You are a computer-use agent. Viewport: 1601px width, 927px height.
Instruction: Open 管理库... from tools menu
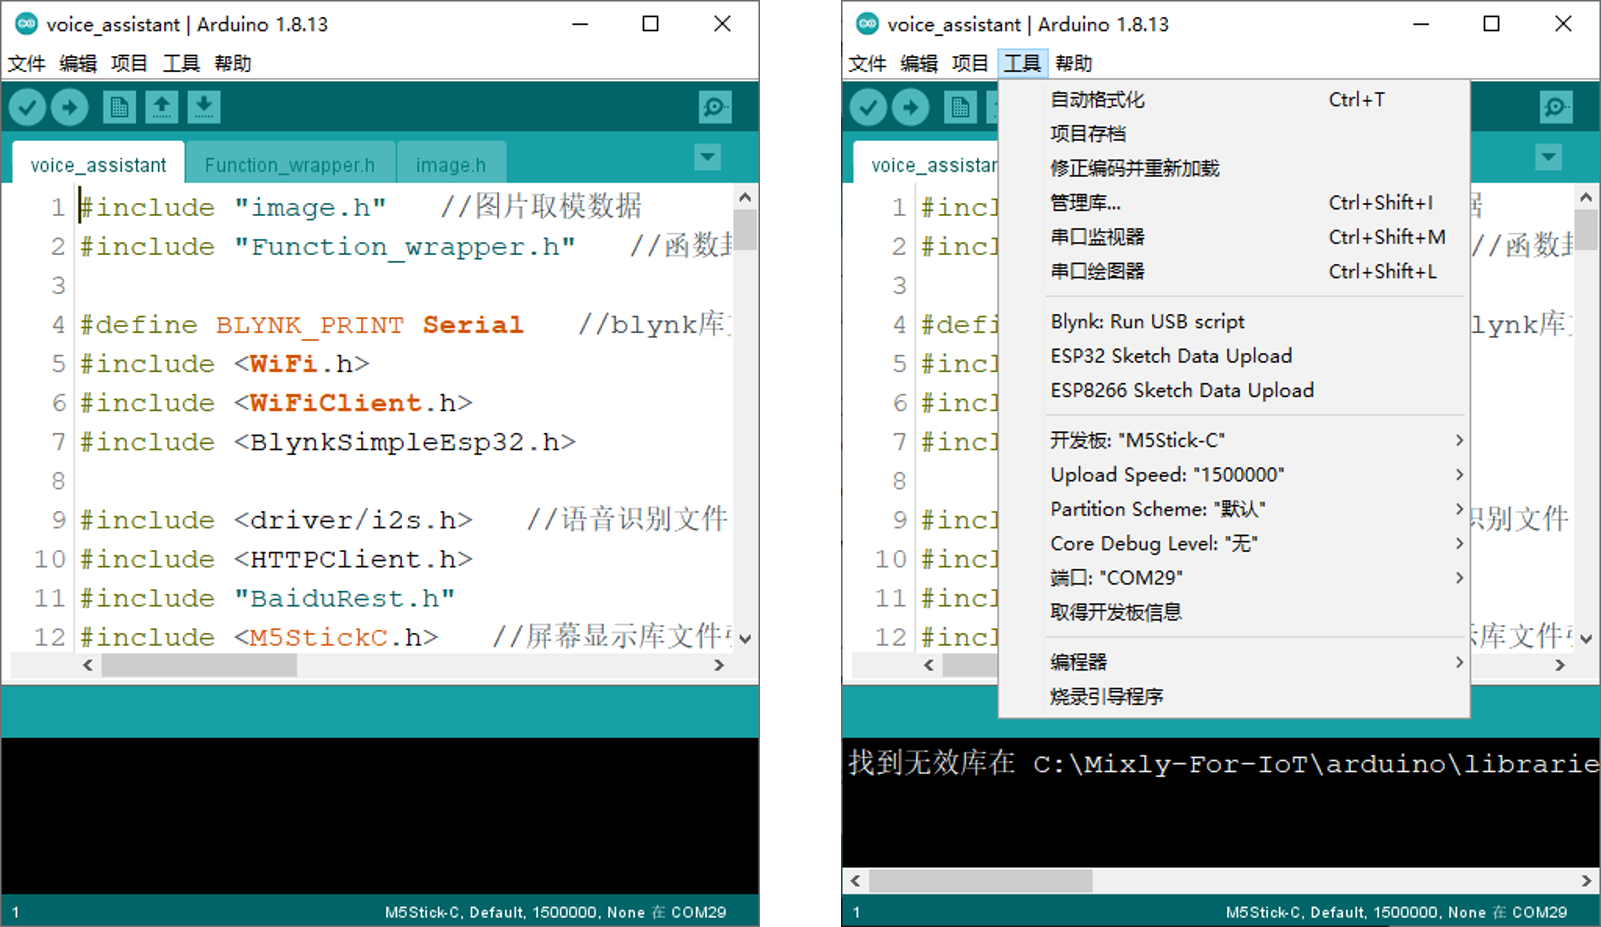[1234, 203]
